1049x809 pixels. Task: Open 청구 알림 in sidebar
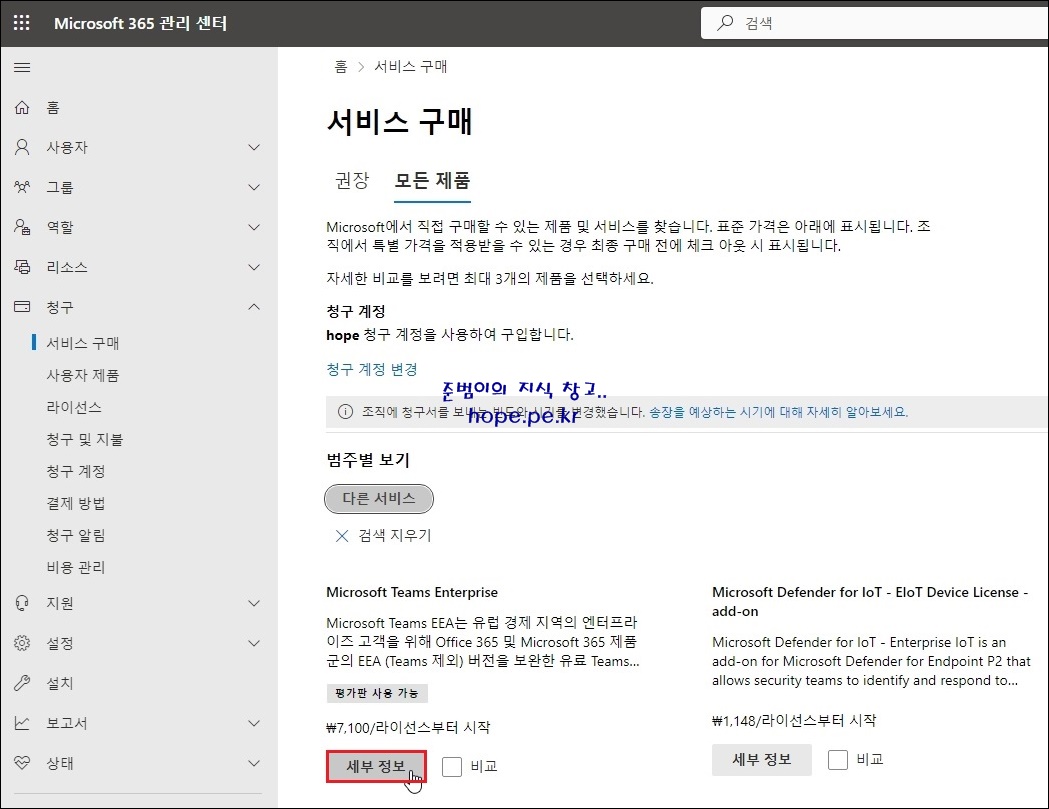coord(76,536)
